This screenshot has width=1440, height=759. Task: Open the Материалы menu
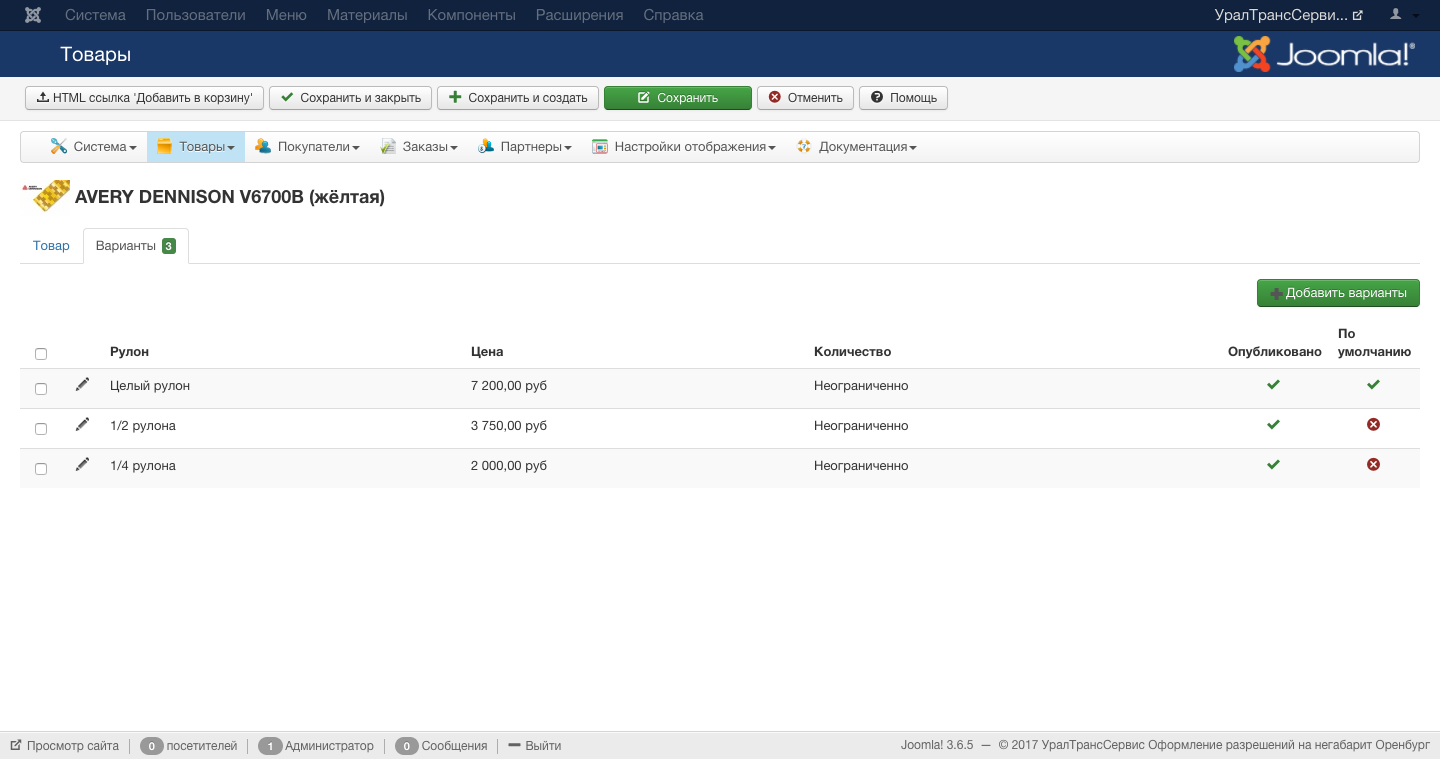click(367, 15)
